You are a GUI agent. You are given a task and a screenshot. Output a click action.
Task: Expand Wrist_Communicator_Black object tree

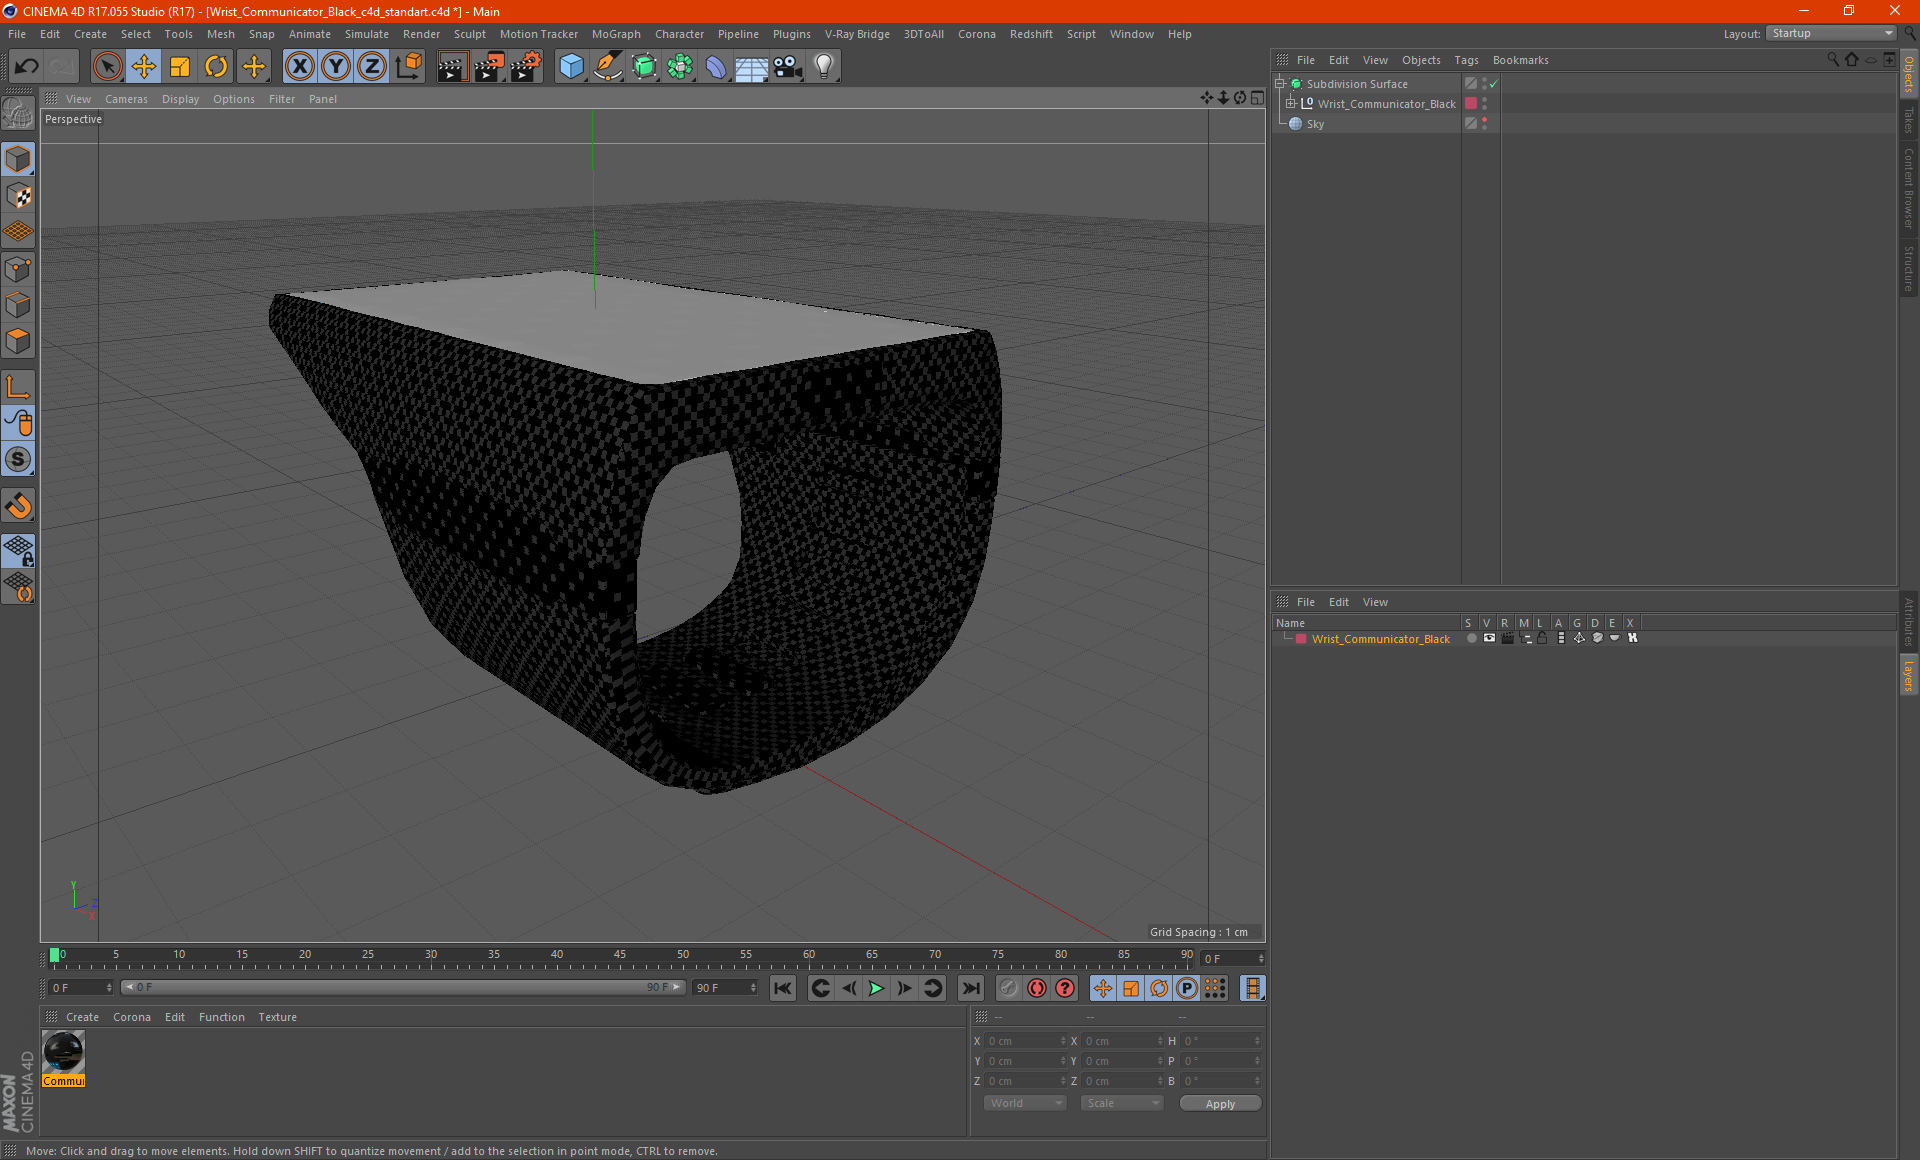coord(1291,104)
